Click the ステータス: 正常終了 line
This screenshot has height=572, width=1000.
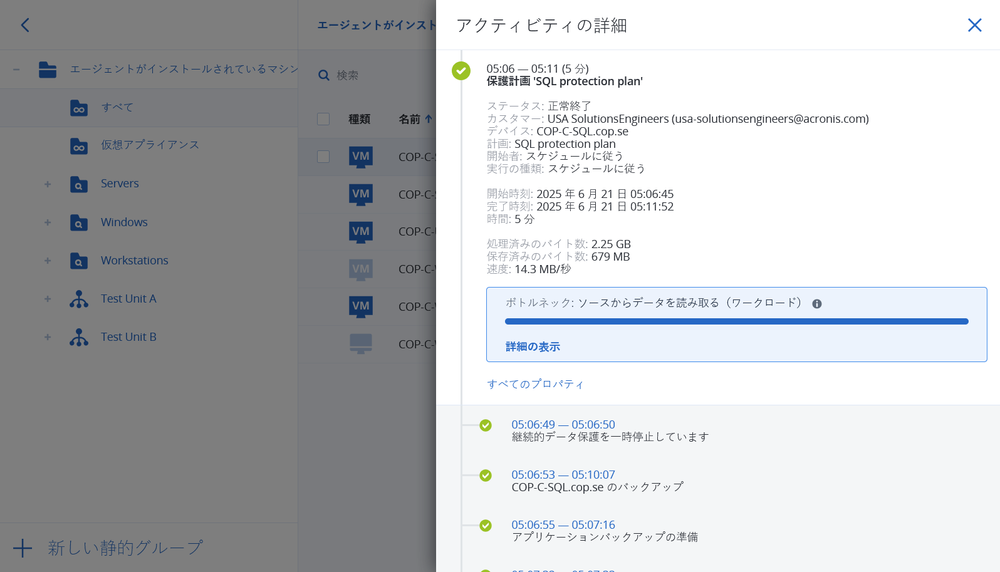(x=539, y=106)
